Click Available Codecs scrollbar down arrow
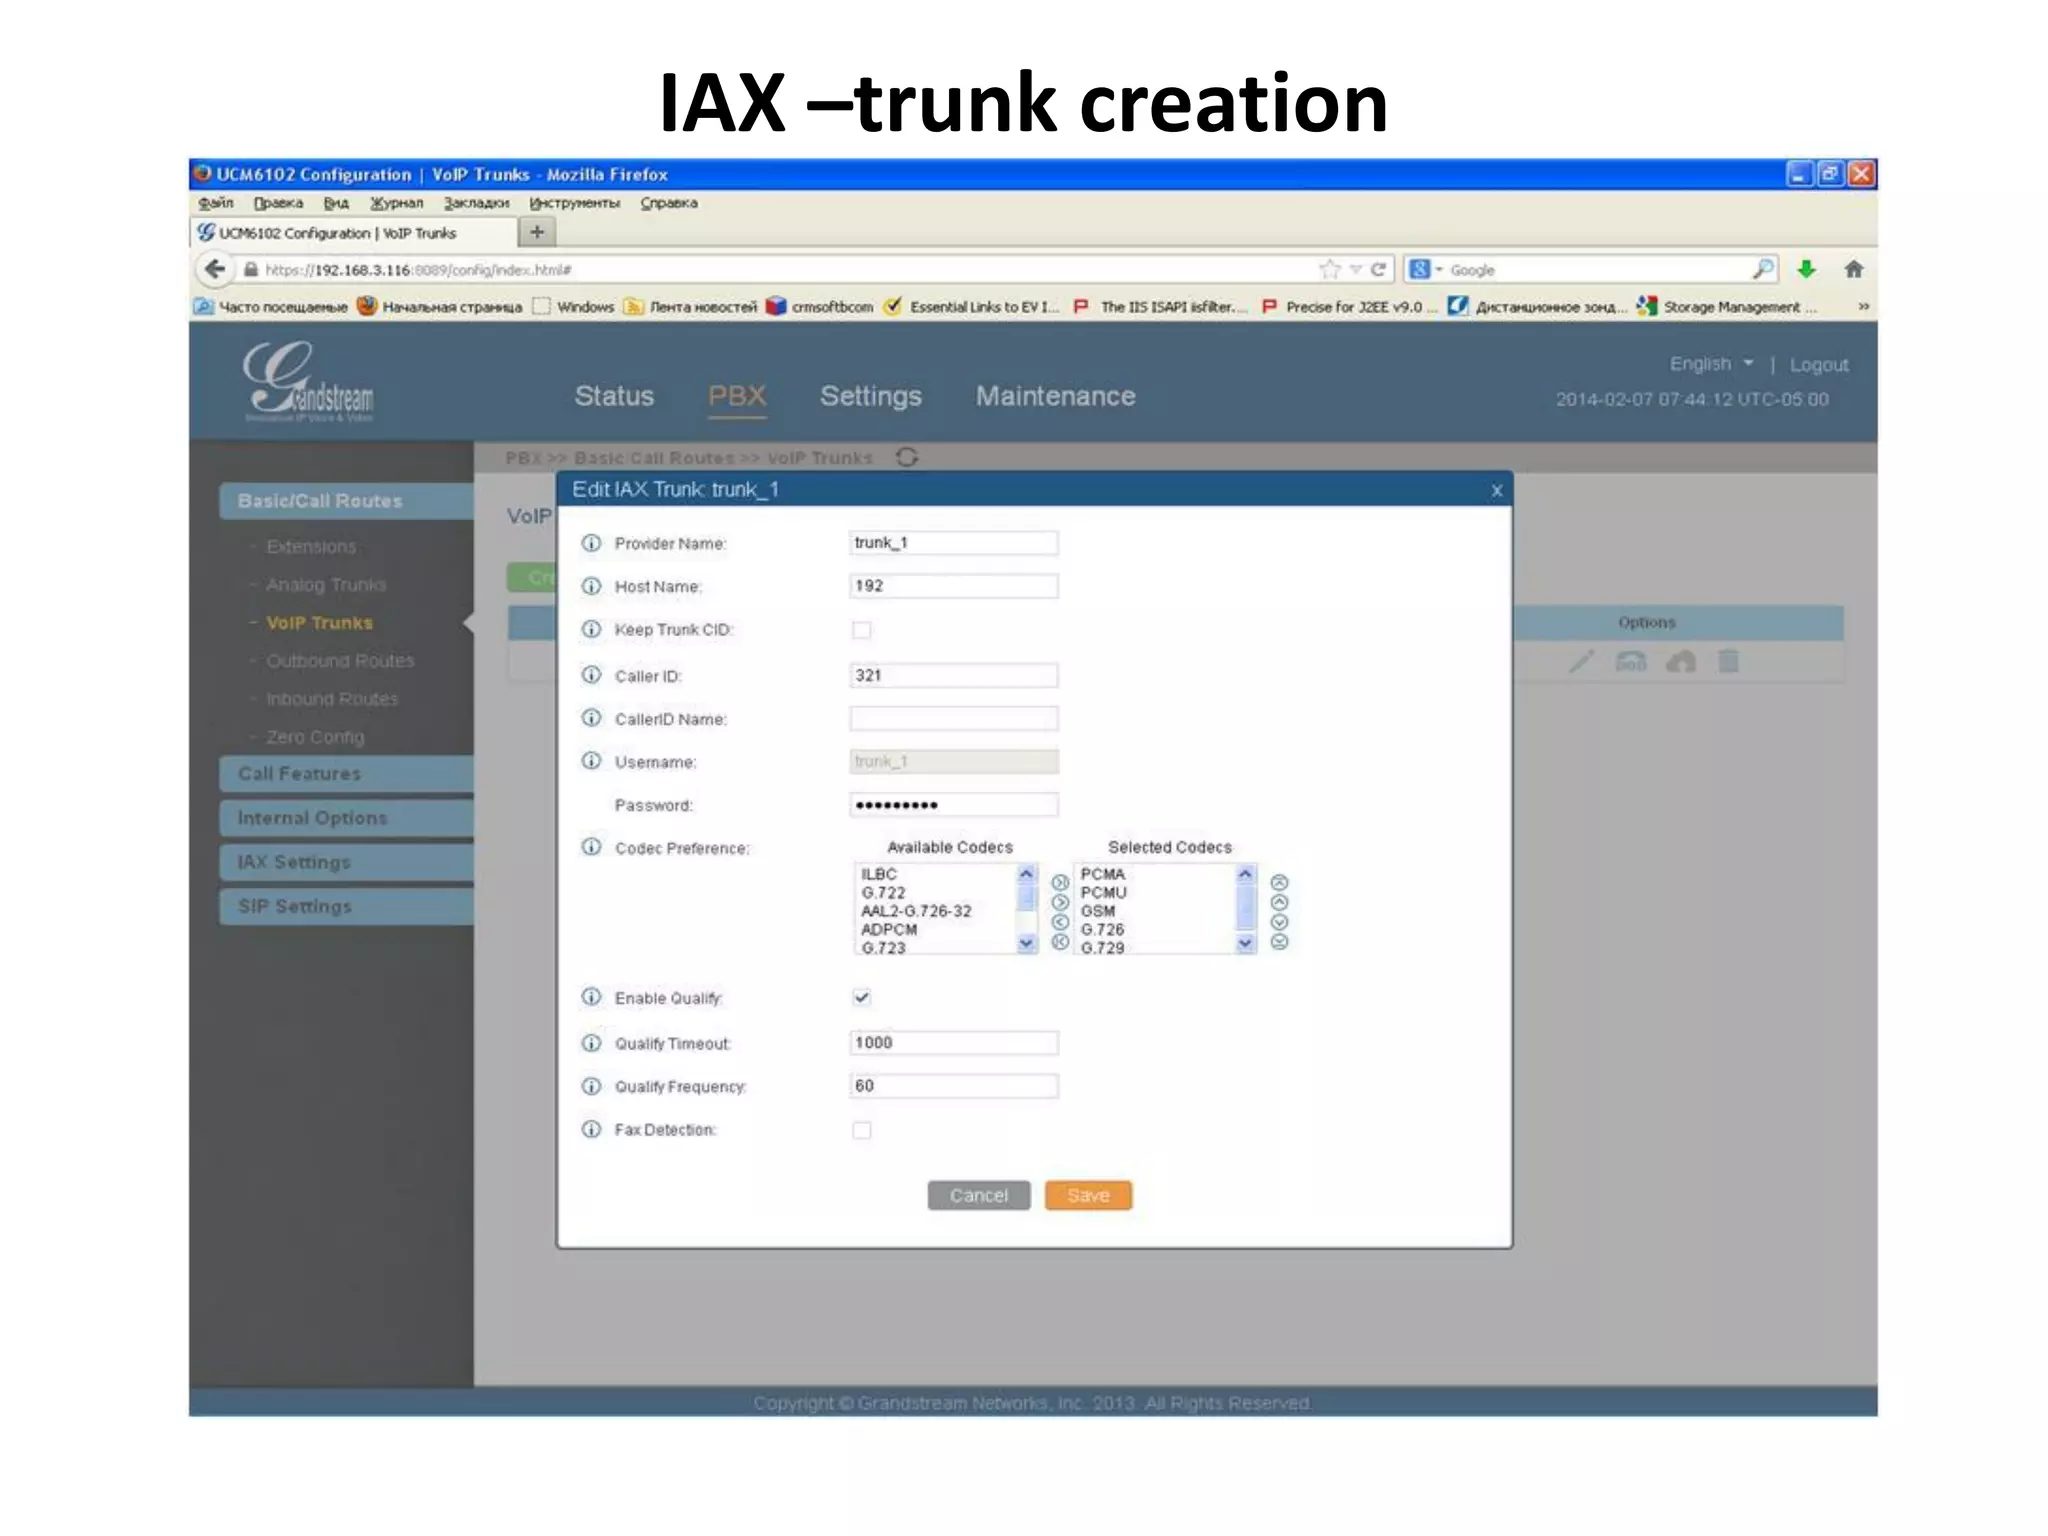Screen dimensions: 2048x1536 (x=1026, y=943)
